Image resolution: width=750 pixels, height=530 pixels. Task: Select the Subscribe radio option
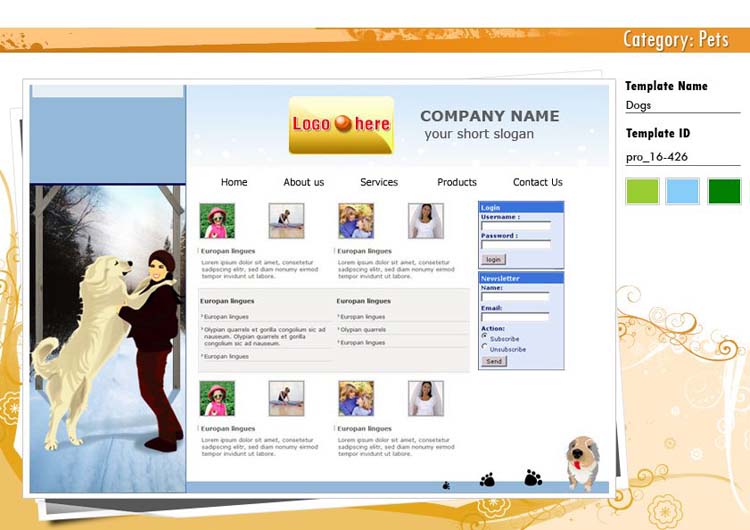click(485, 337)
